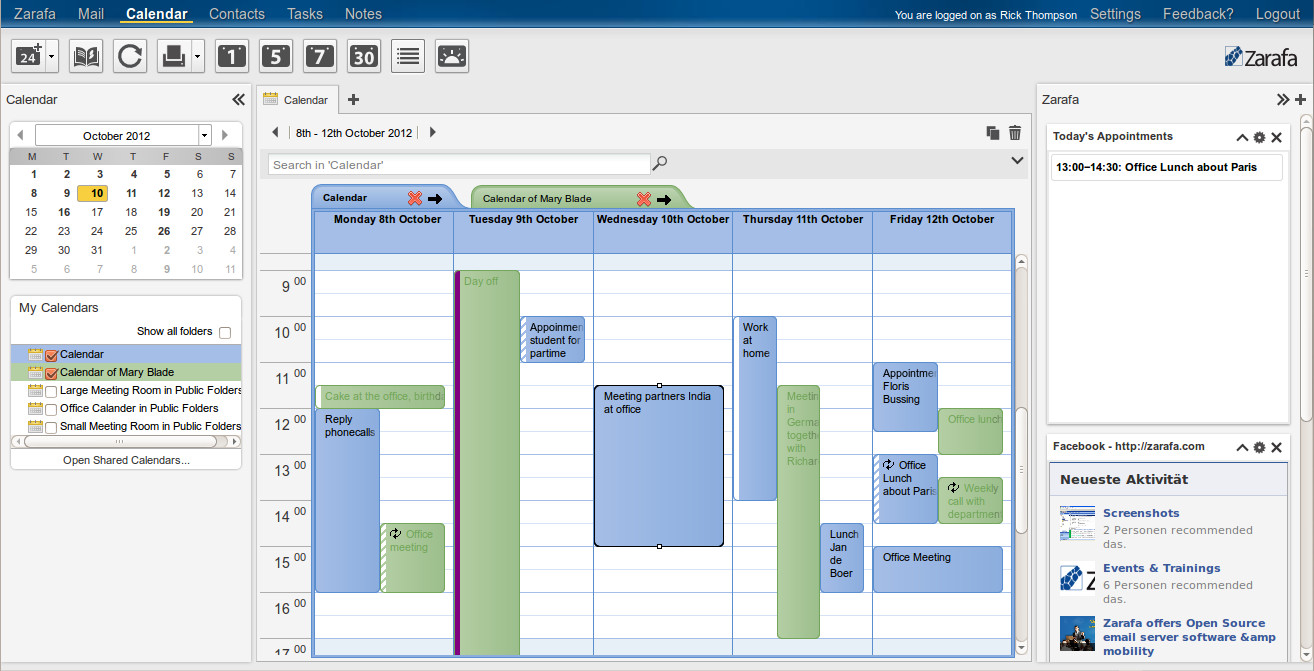The width and height of the screenshot is (1314, 671).
Task: Go to the Contacts tab
Action: (x=237, y=14)
